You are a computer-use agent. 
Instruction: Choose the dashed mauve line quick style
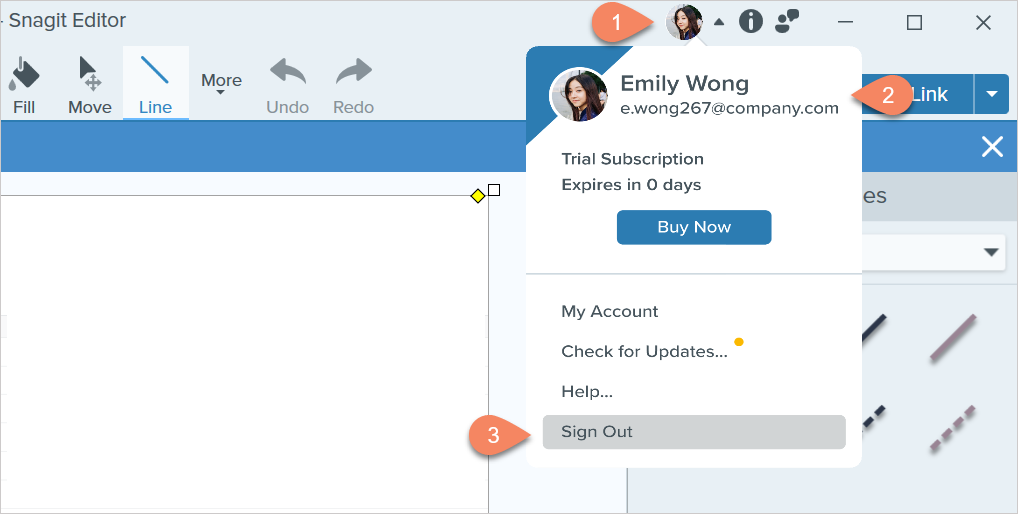pyautogui.click(x=952, y=428)
